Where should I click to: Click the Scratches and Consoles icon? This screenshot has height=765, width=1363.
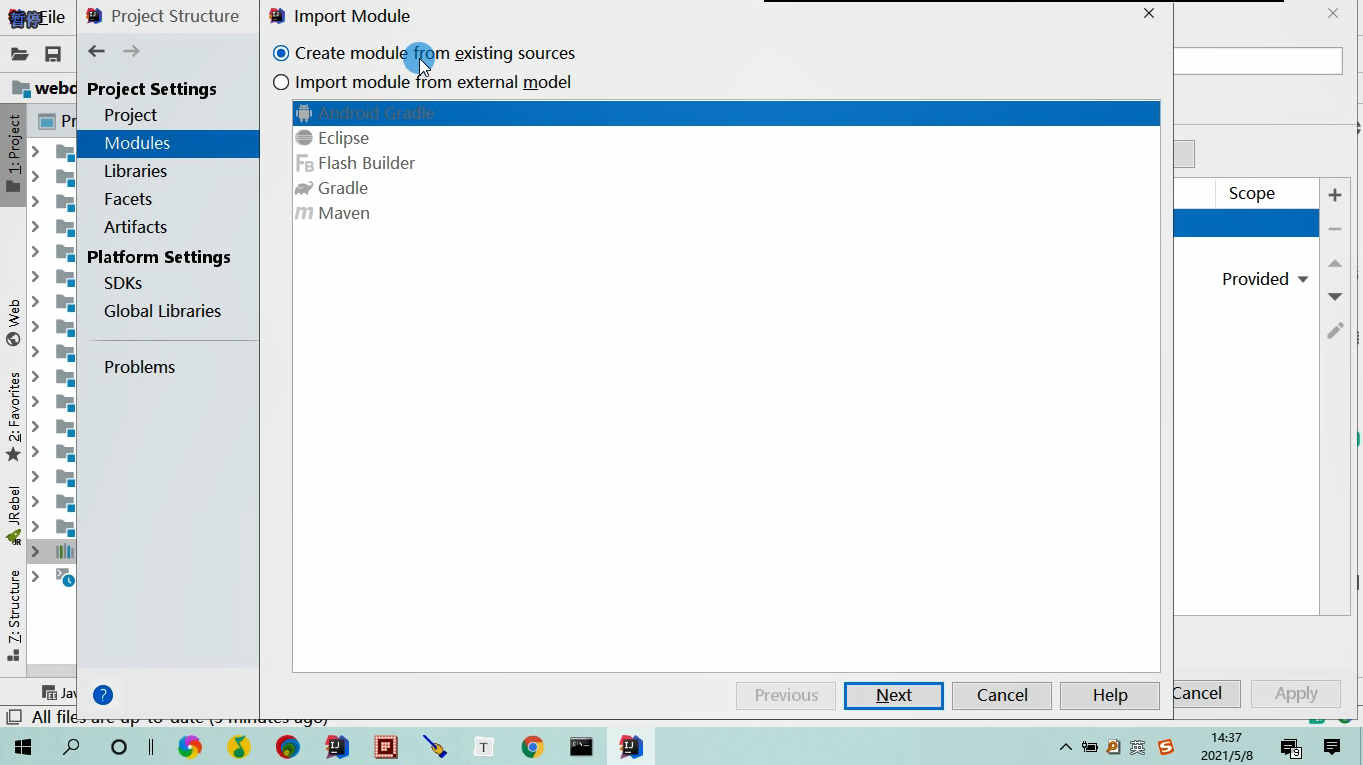(65, 577)
